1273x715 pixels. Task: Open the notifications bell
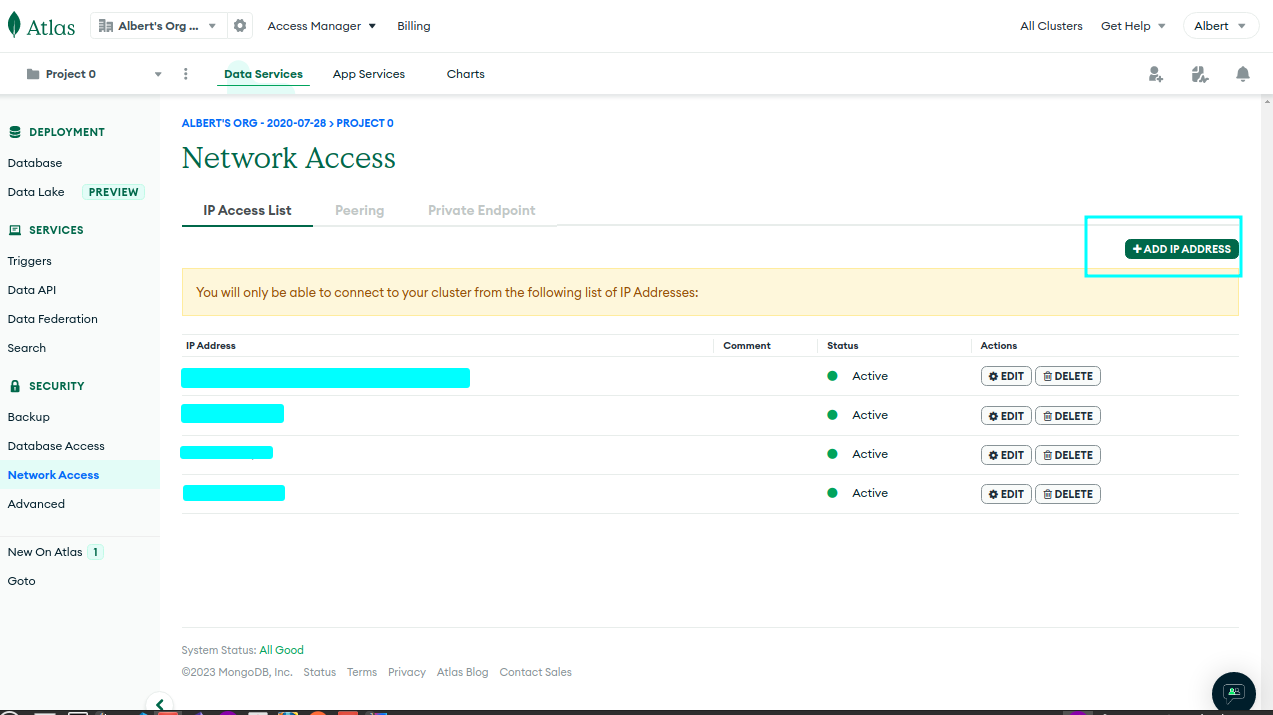tap(1243, 74)
